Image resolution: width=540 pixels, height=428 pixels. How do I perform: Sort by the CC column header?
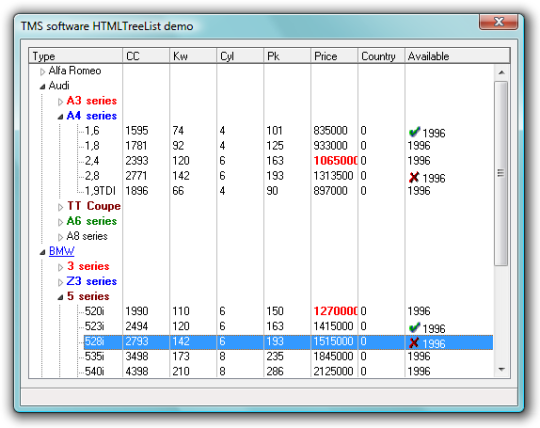(x=146, y=56)
